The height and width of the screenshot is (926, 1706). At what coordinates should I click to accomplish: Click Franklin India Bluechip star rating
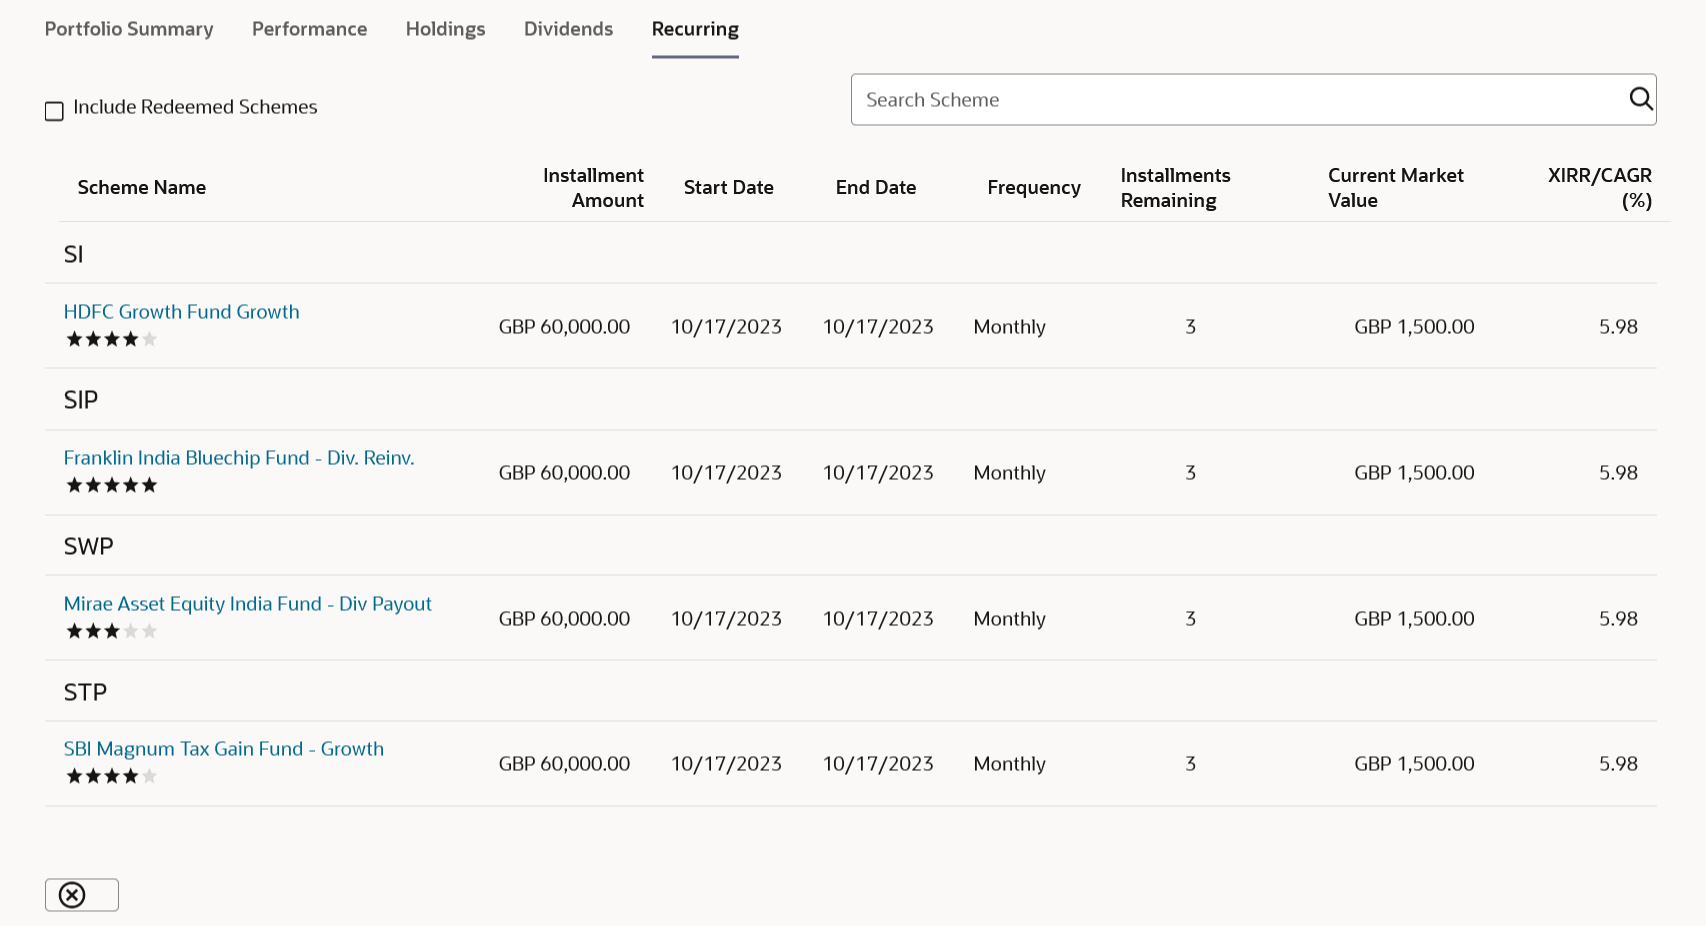pos(111,486)
